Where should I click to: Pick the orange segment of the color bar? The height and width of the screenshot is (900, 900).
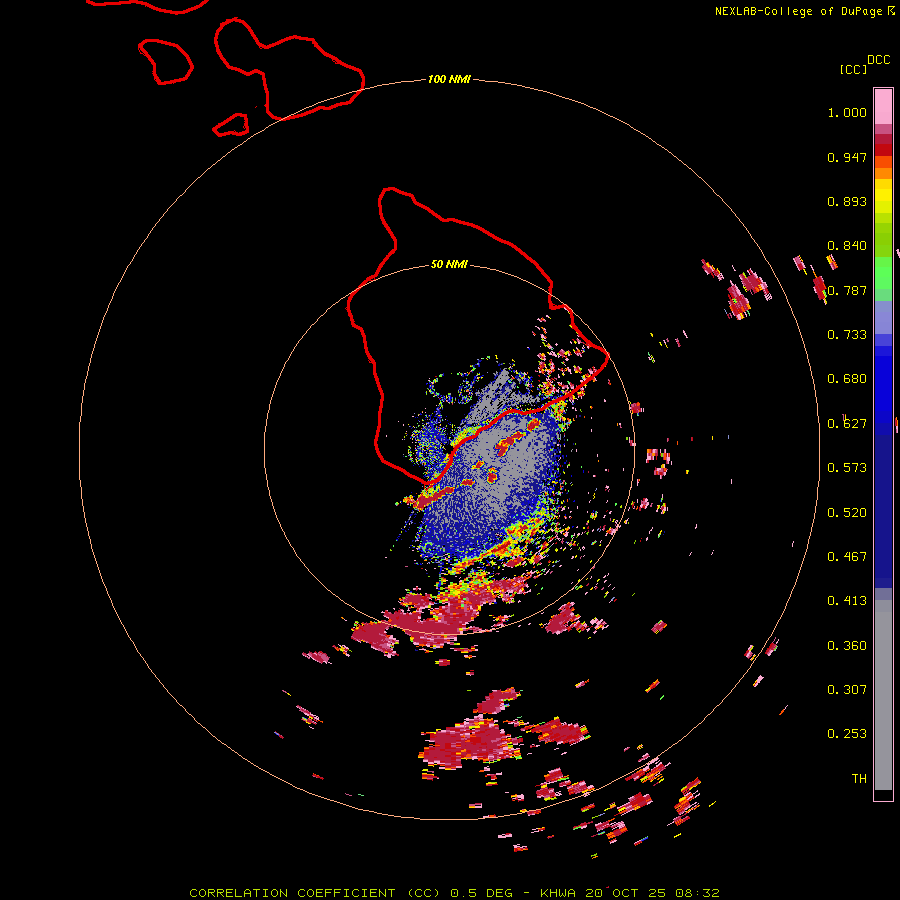click(x=883, y=173)
